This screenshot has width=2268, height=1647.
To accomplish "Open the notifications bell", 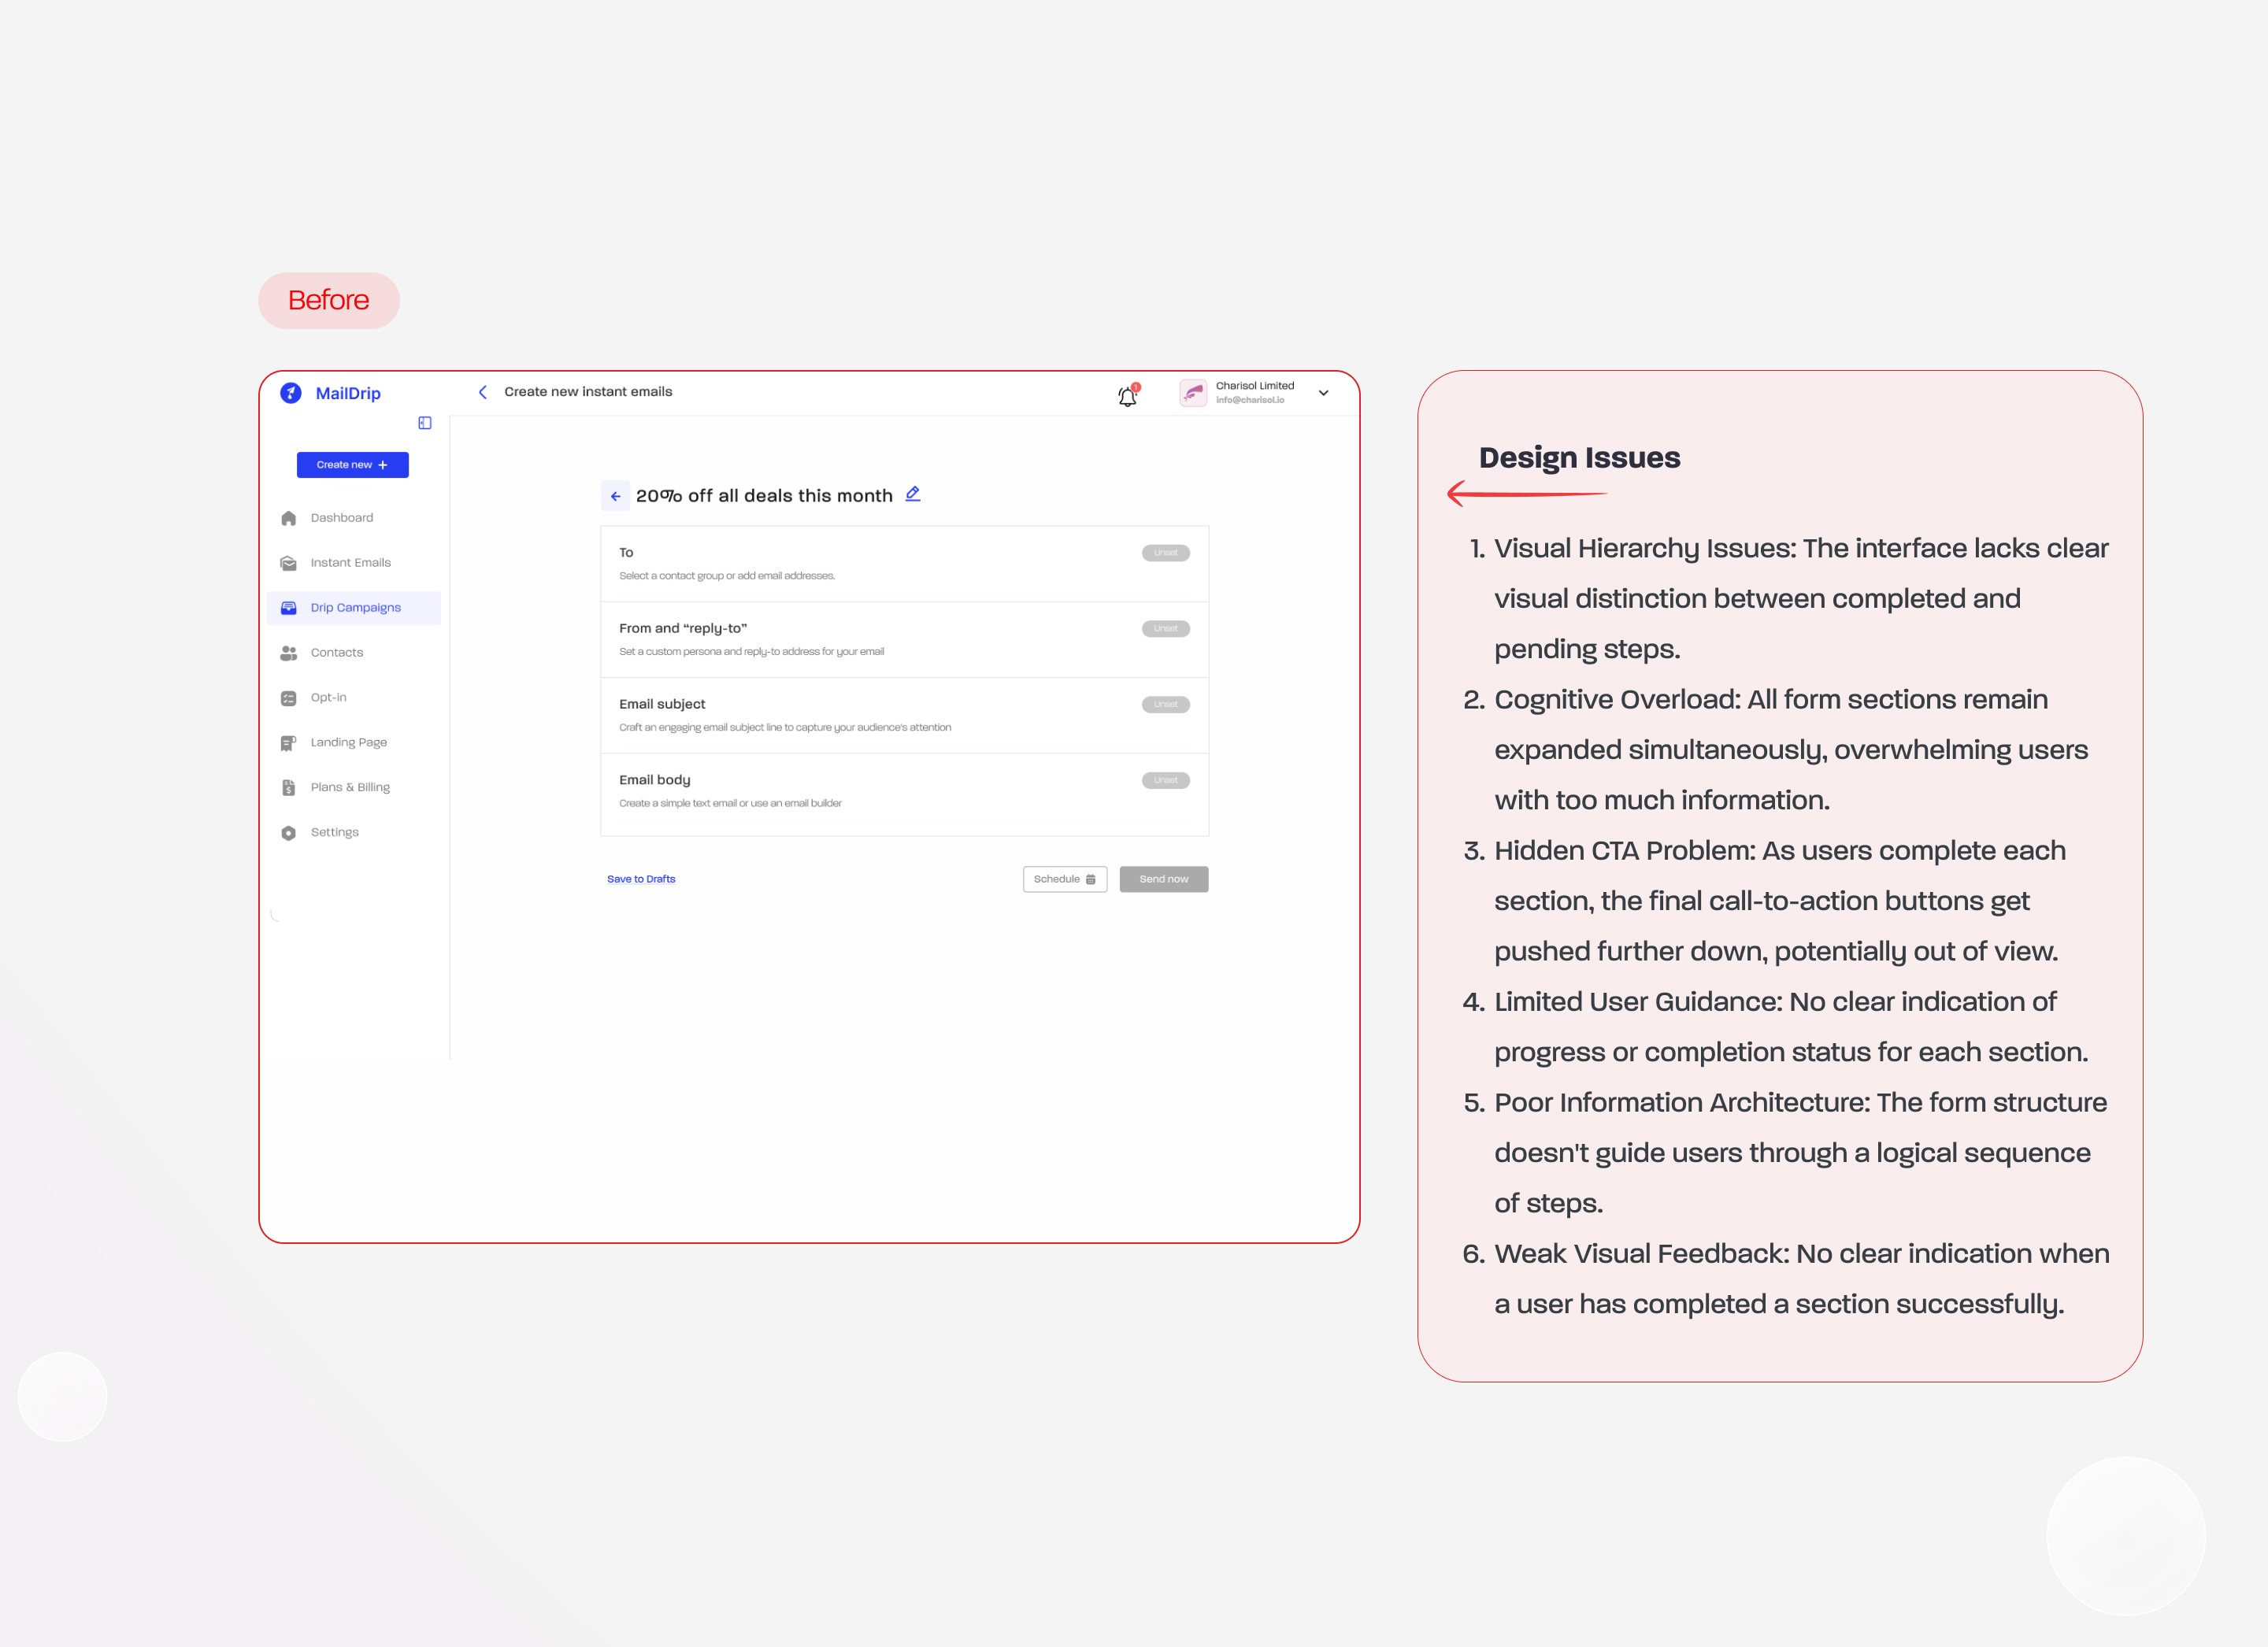I will point(1127,396).
